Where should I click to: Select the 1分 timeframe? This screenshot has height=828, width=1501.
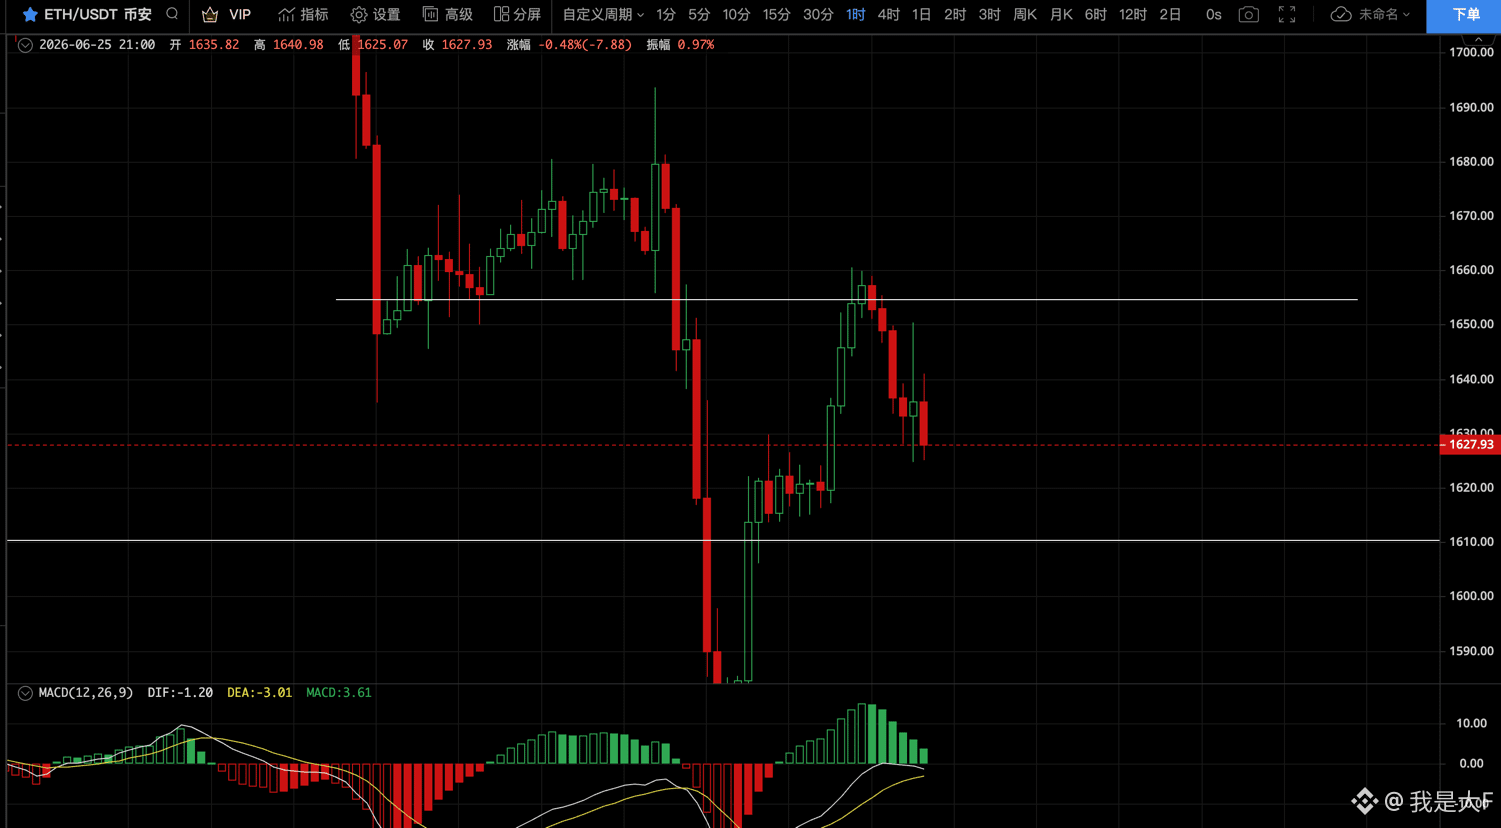(666, 15)
